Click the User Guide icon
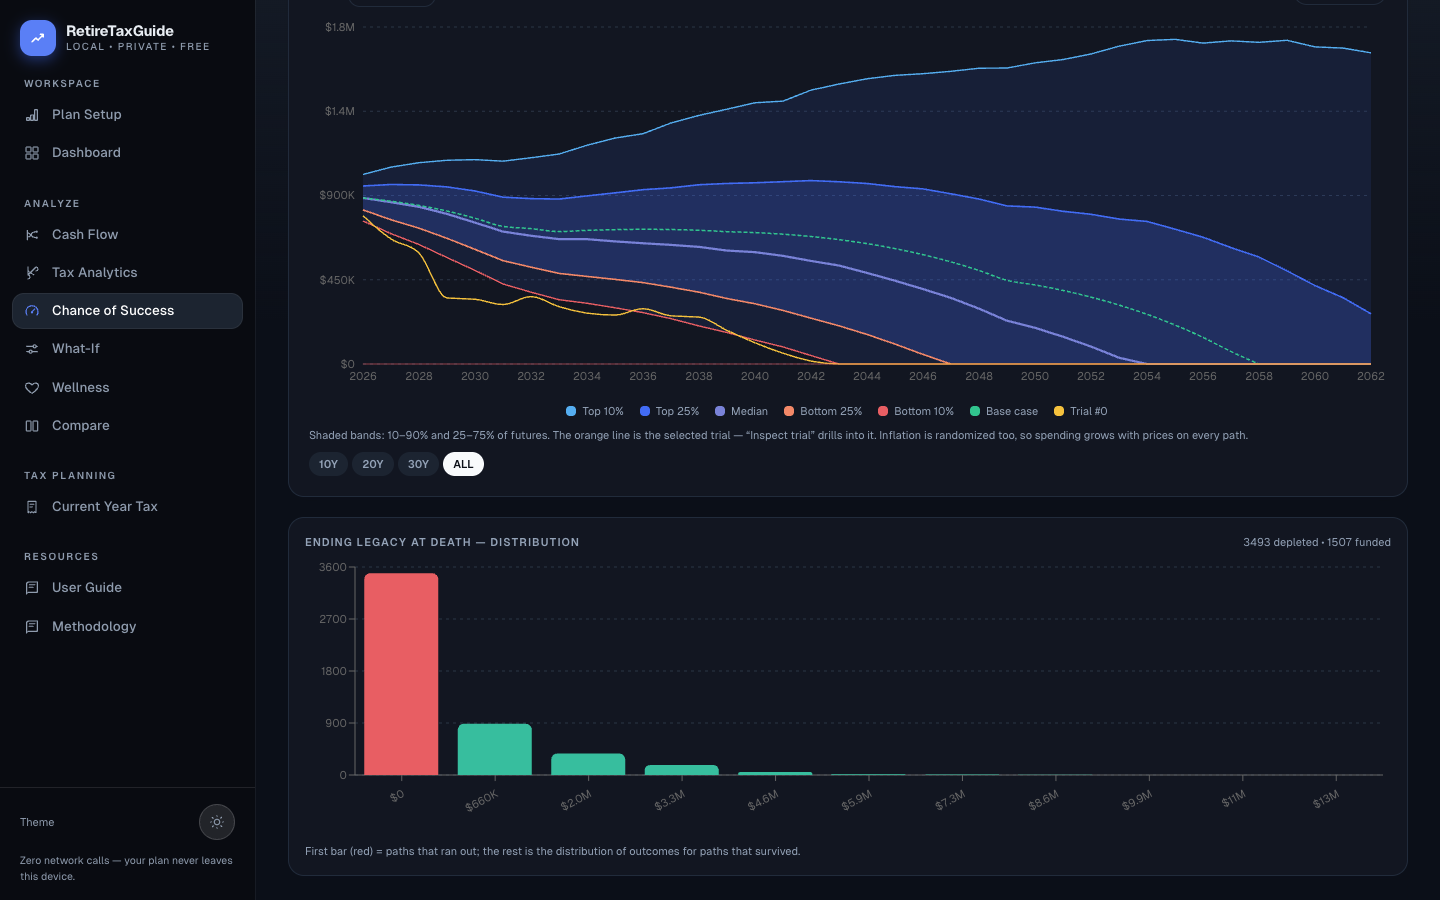1440x900 pixels. tap(32, 588)
